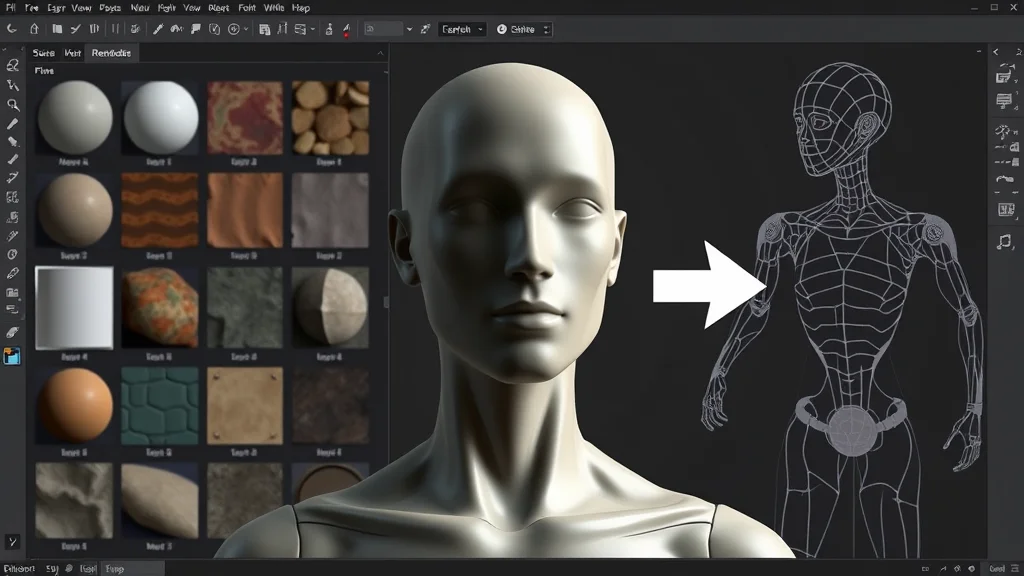Open the Y icon at sidebar bottom

12,541
